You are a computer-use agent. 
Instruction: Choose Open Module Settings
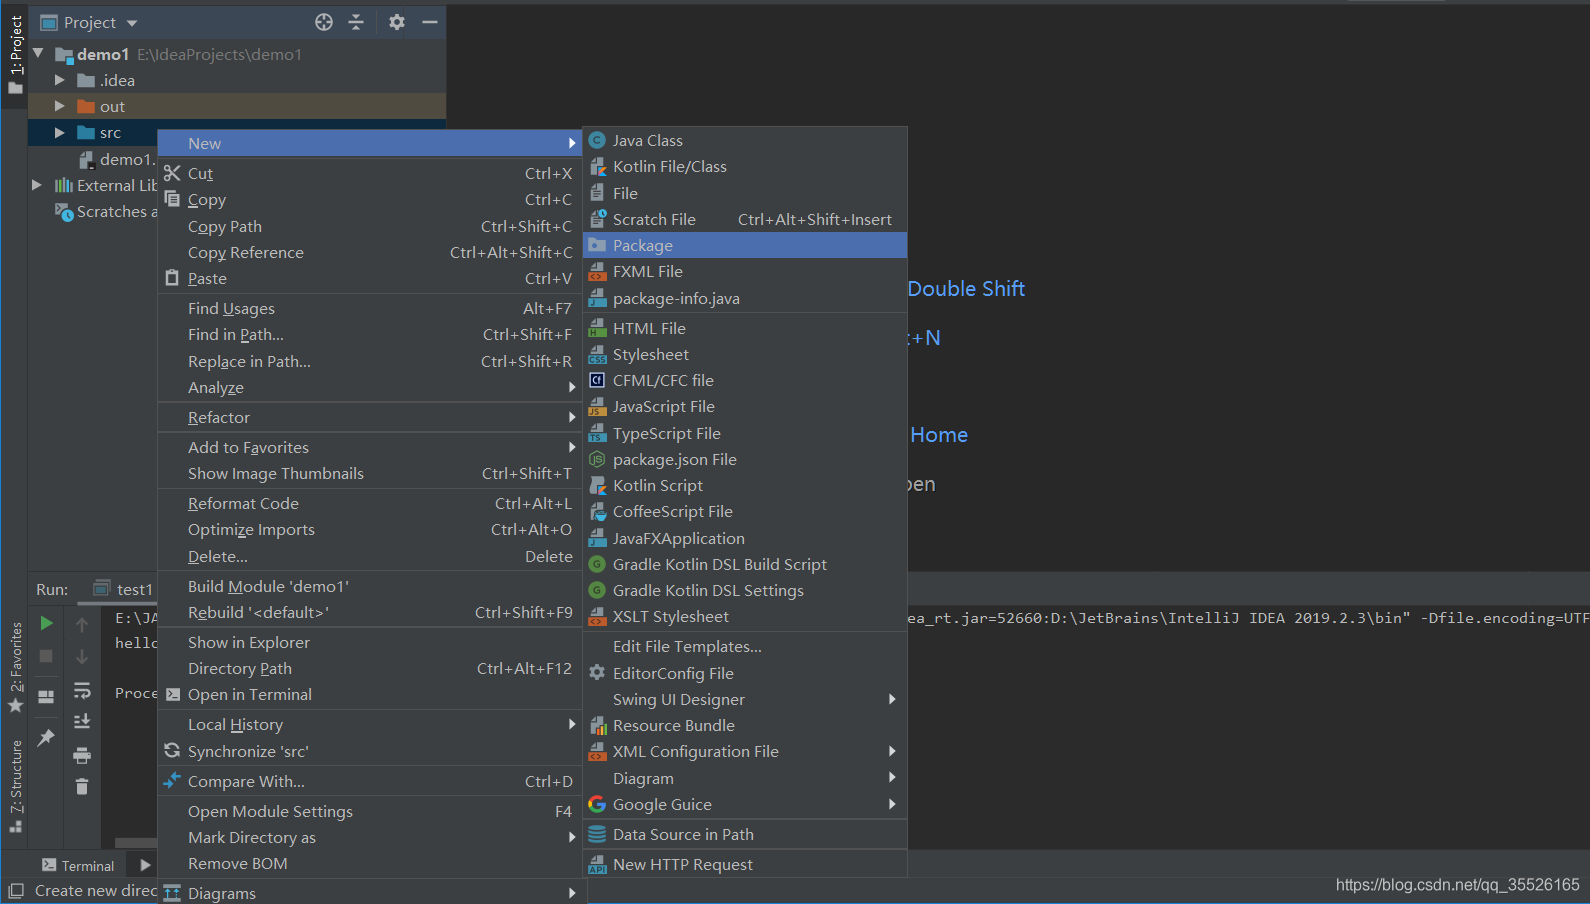tap(370, 811)
